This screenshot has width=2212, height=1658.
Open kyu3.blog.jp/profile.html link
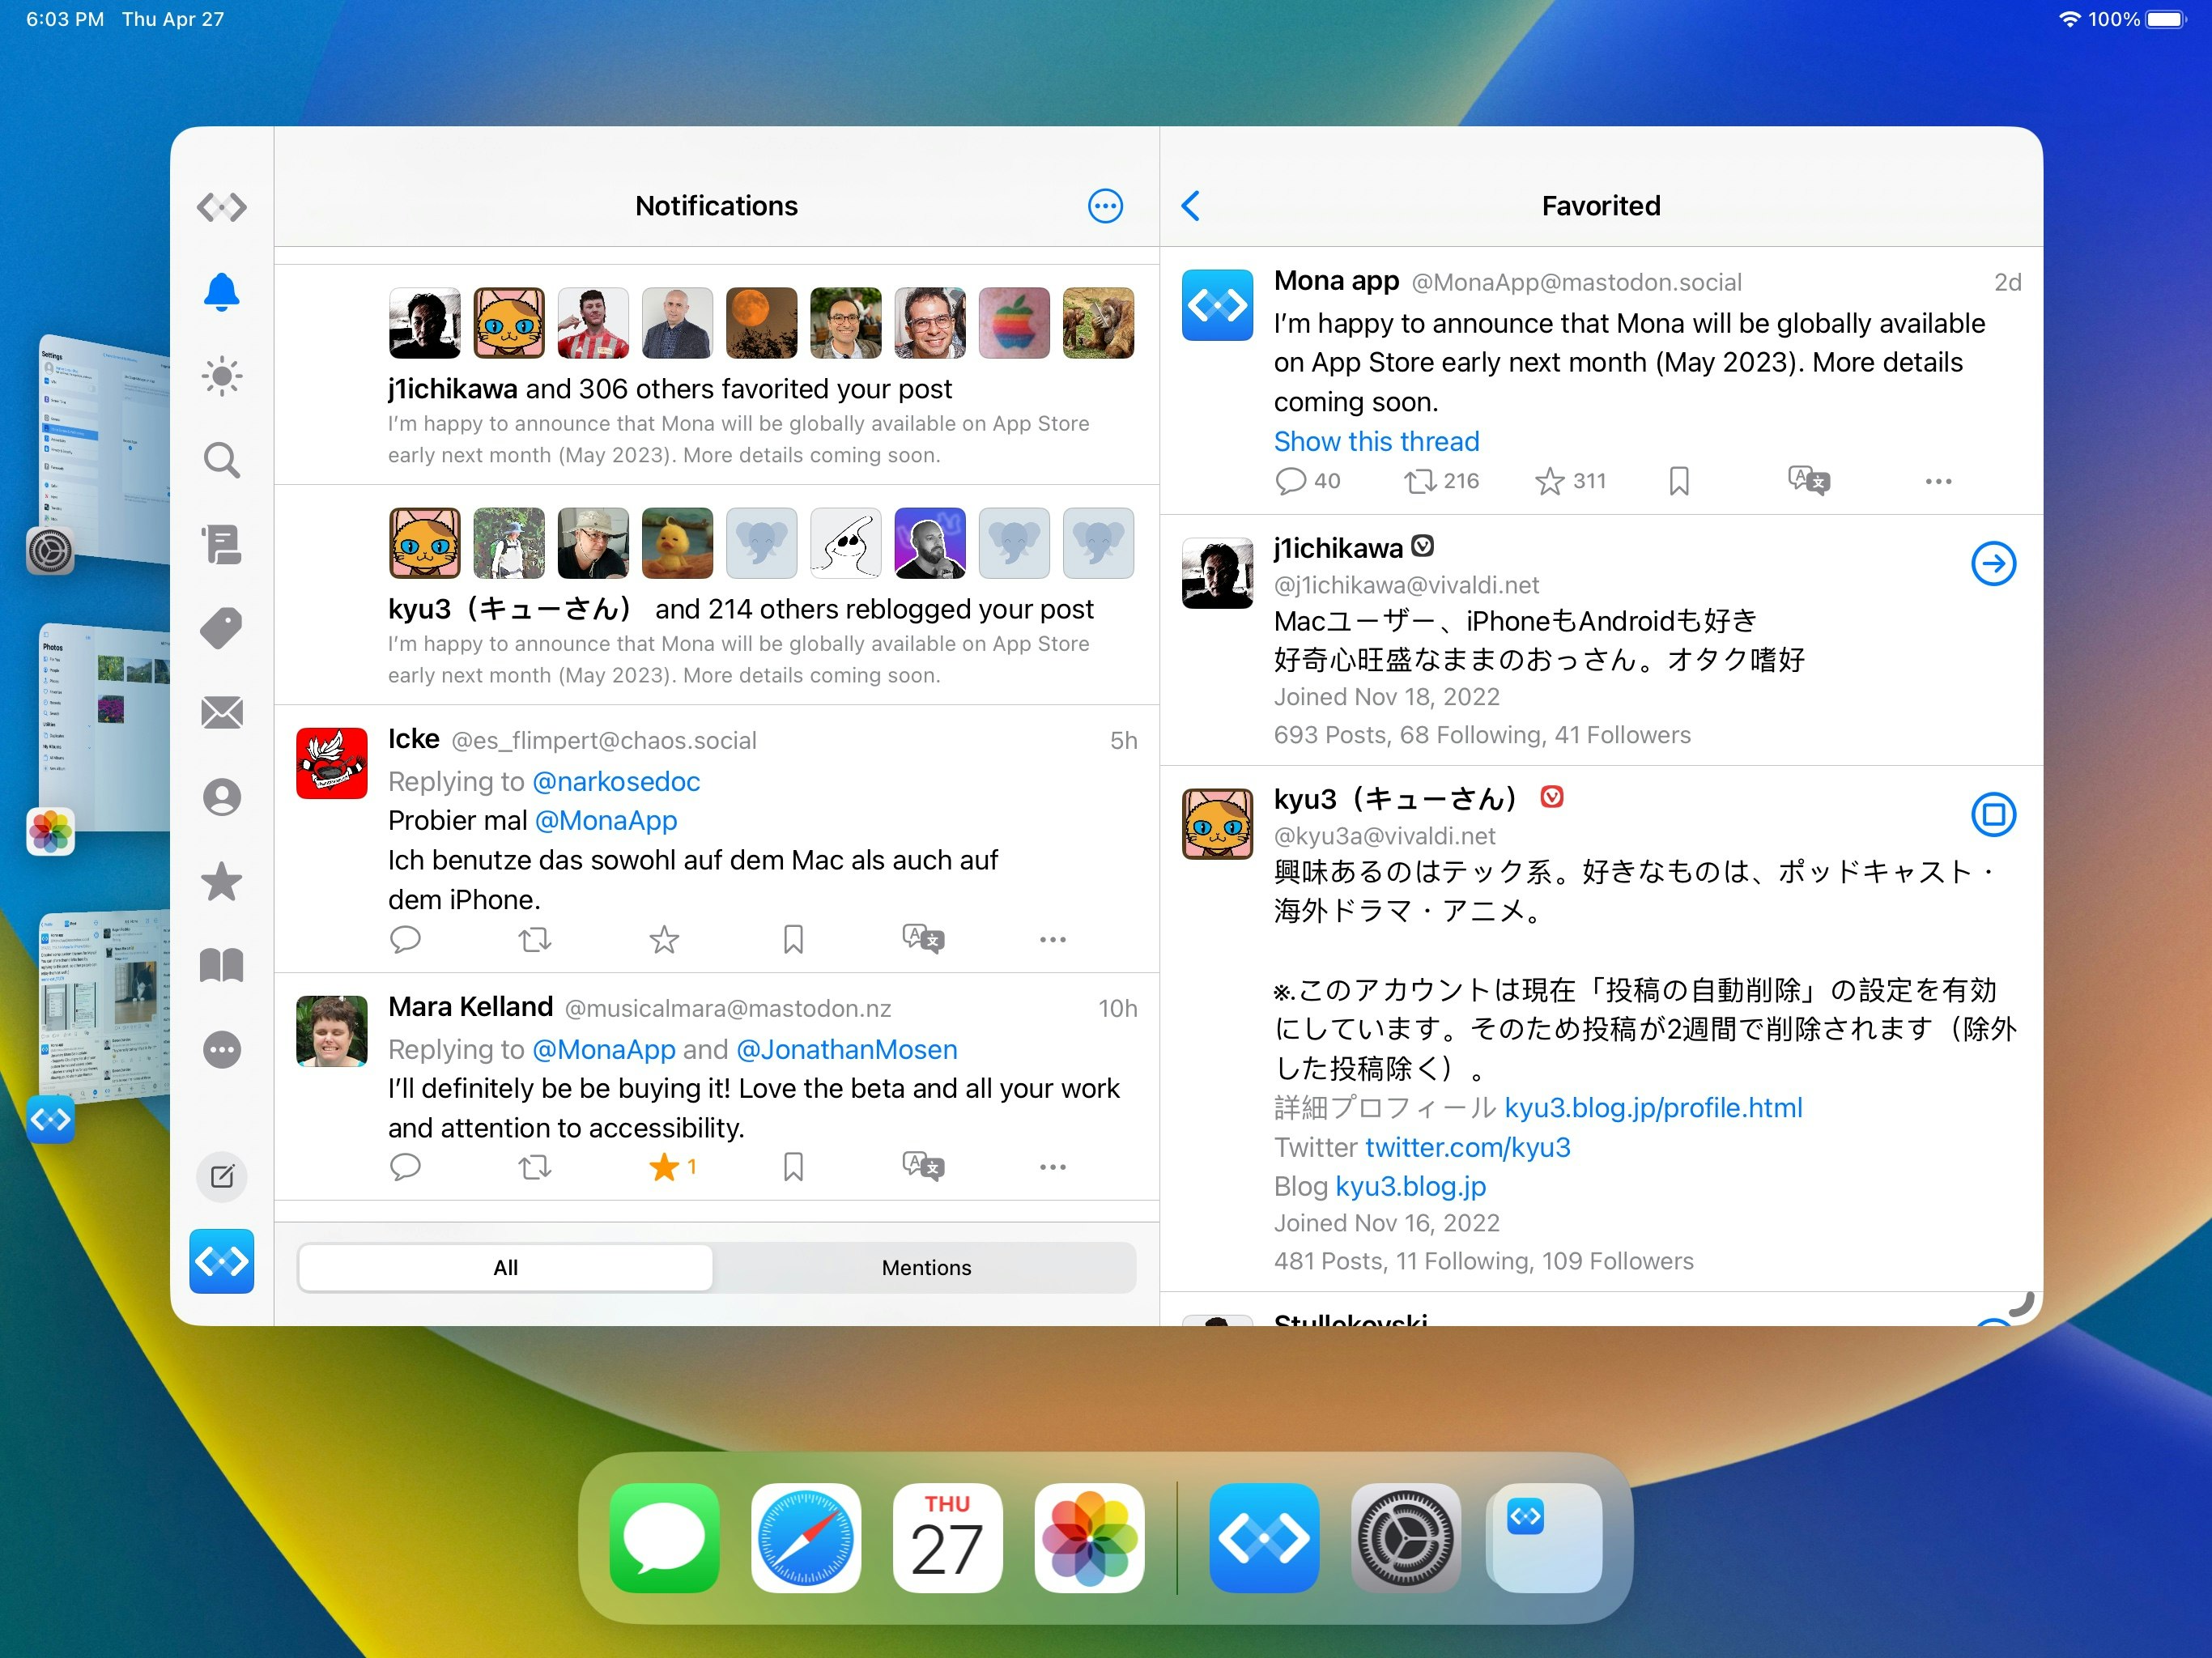[1653, 1107]
